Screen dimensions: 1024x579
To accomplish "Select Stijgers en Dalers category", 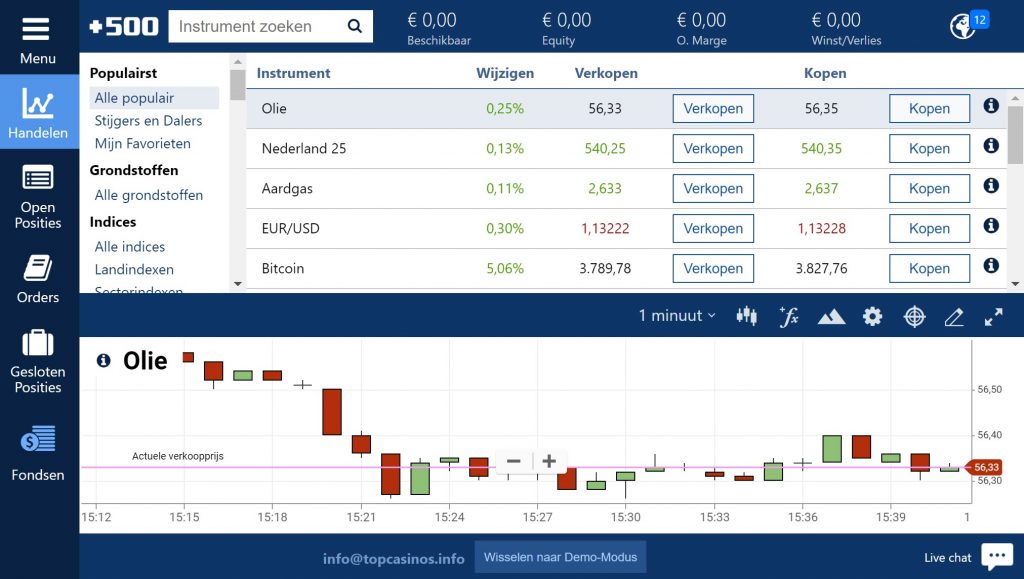I will coord(148,121).
